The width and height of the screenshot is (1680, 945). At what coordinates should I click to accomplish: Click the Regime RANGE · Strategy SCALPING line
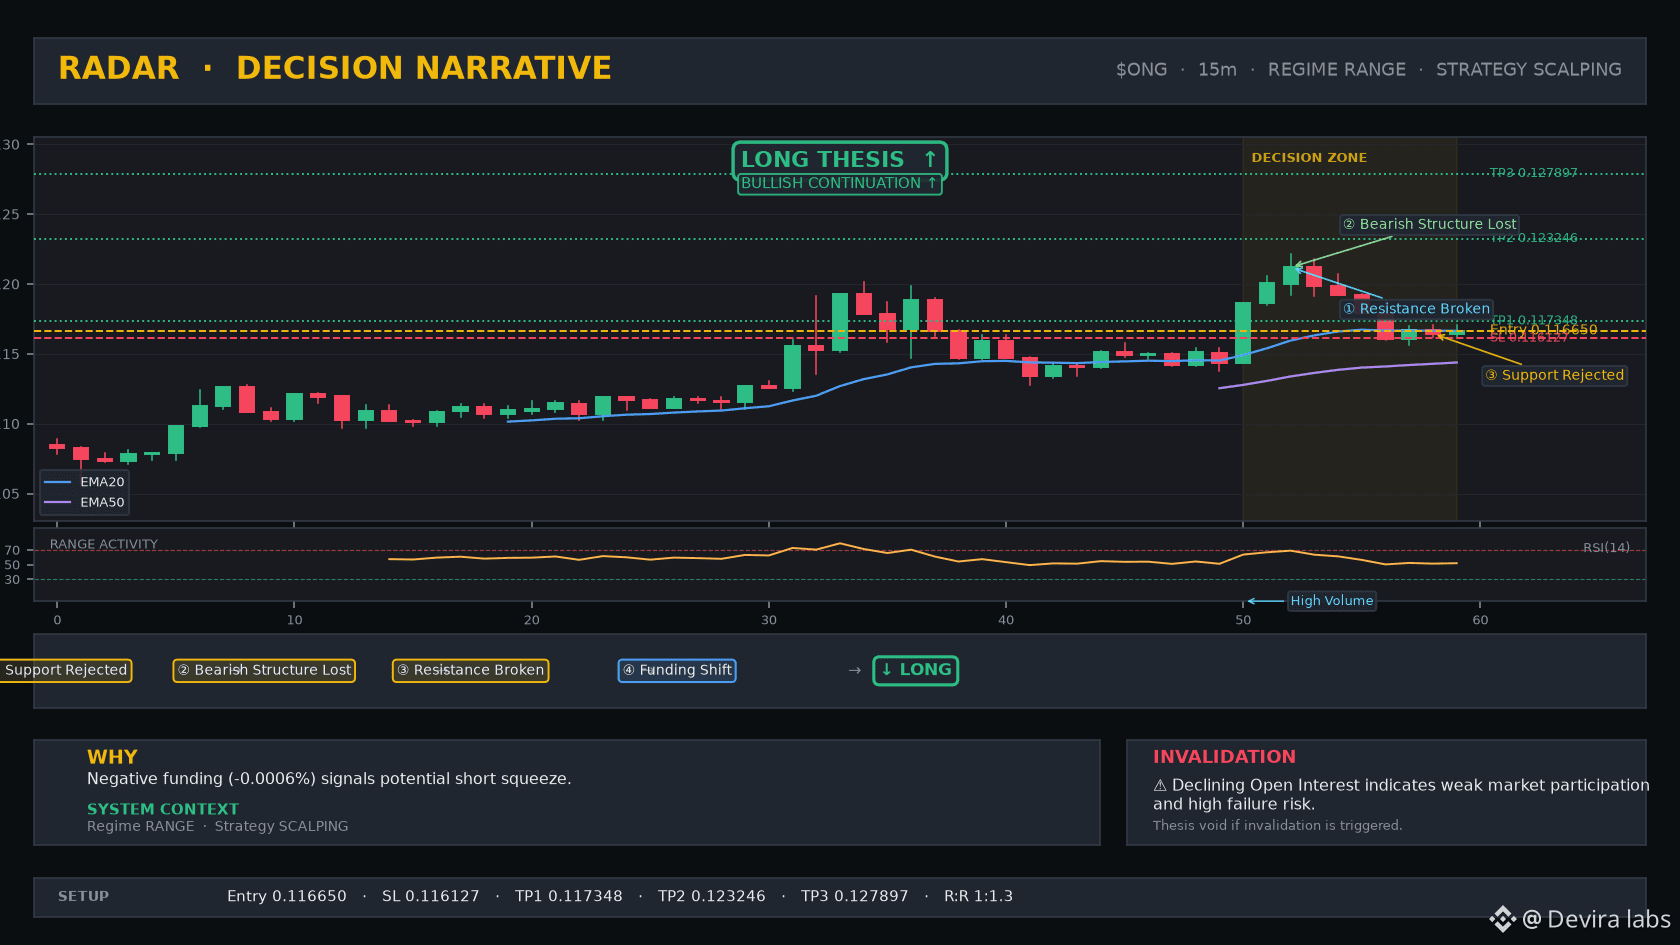coord(218,827)
